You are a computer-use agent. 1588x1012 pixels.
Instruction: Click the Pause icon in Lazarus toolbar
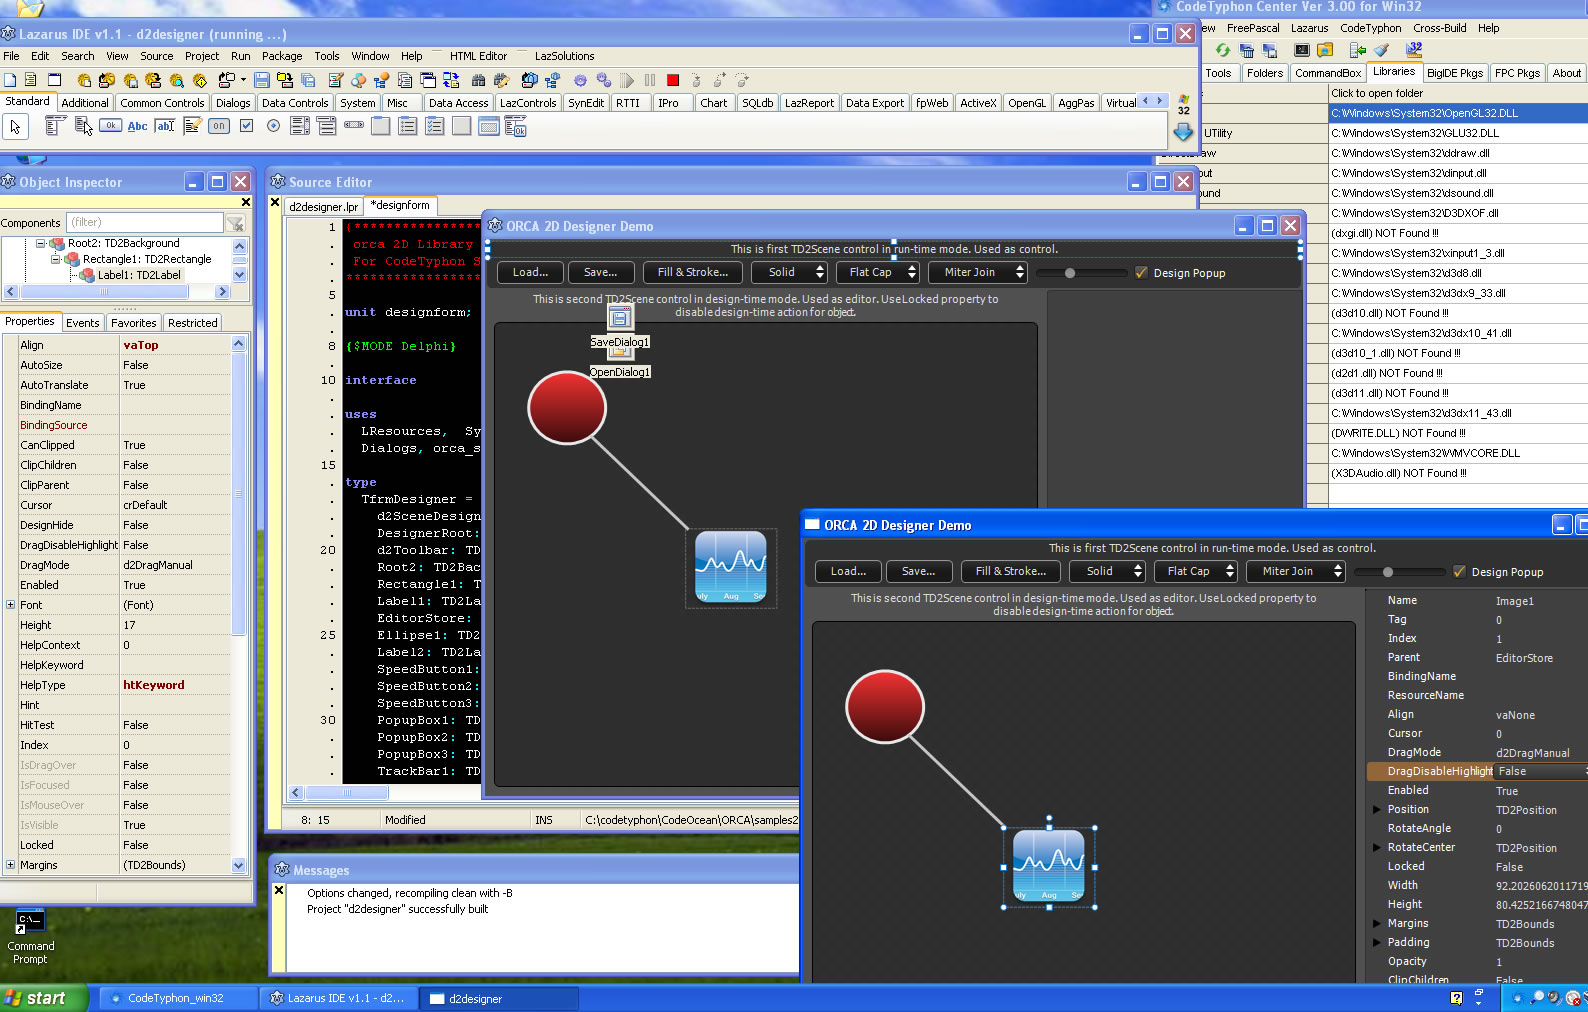tap(650, 80)
